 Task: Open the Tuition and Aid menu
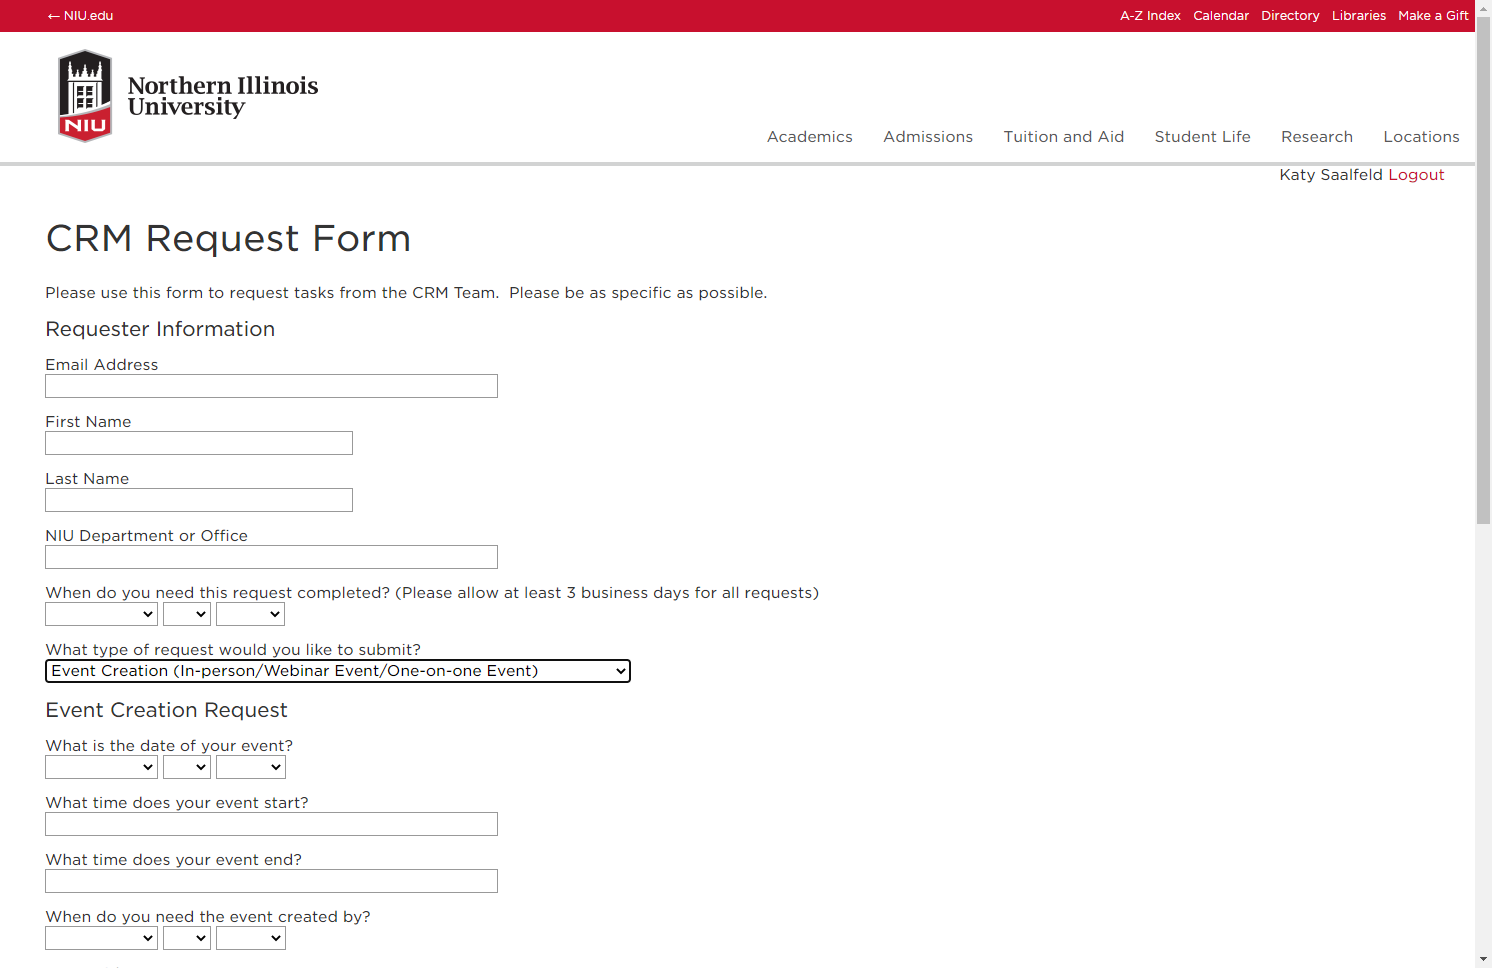pos(1064,137)
